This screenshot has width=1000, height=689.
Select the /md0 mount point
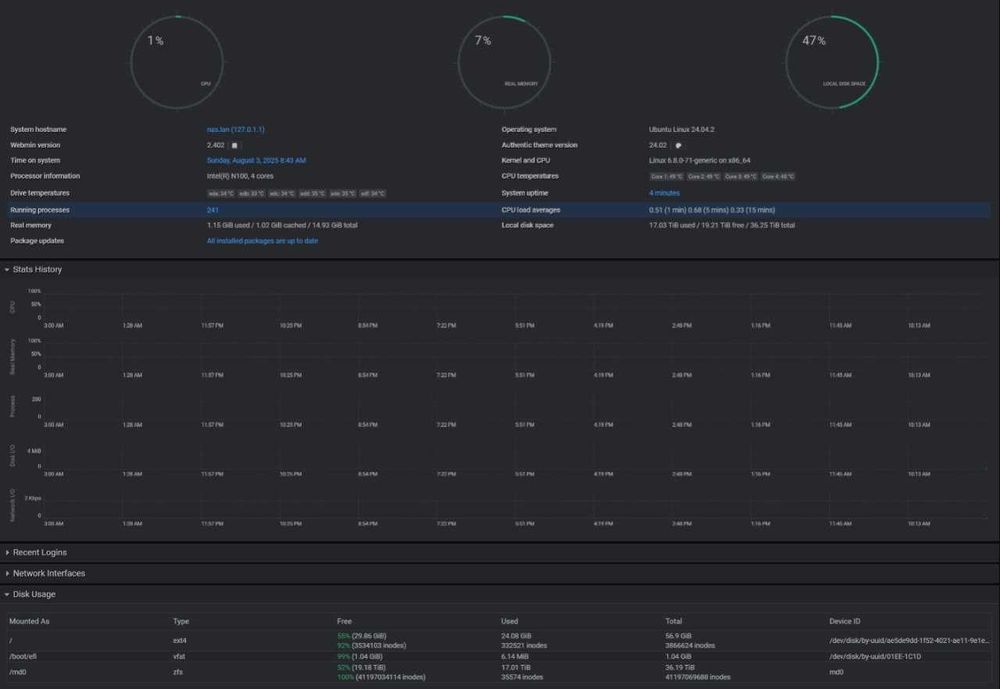click(18, 672)
